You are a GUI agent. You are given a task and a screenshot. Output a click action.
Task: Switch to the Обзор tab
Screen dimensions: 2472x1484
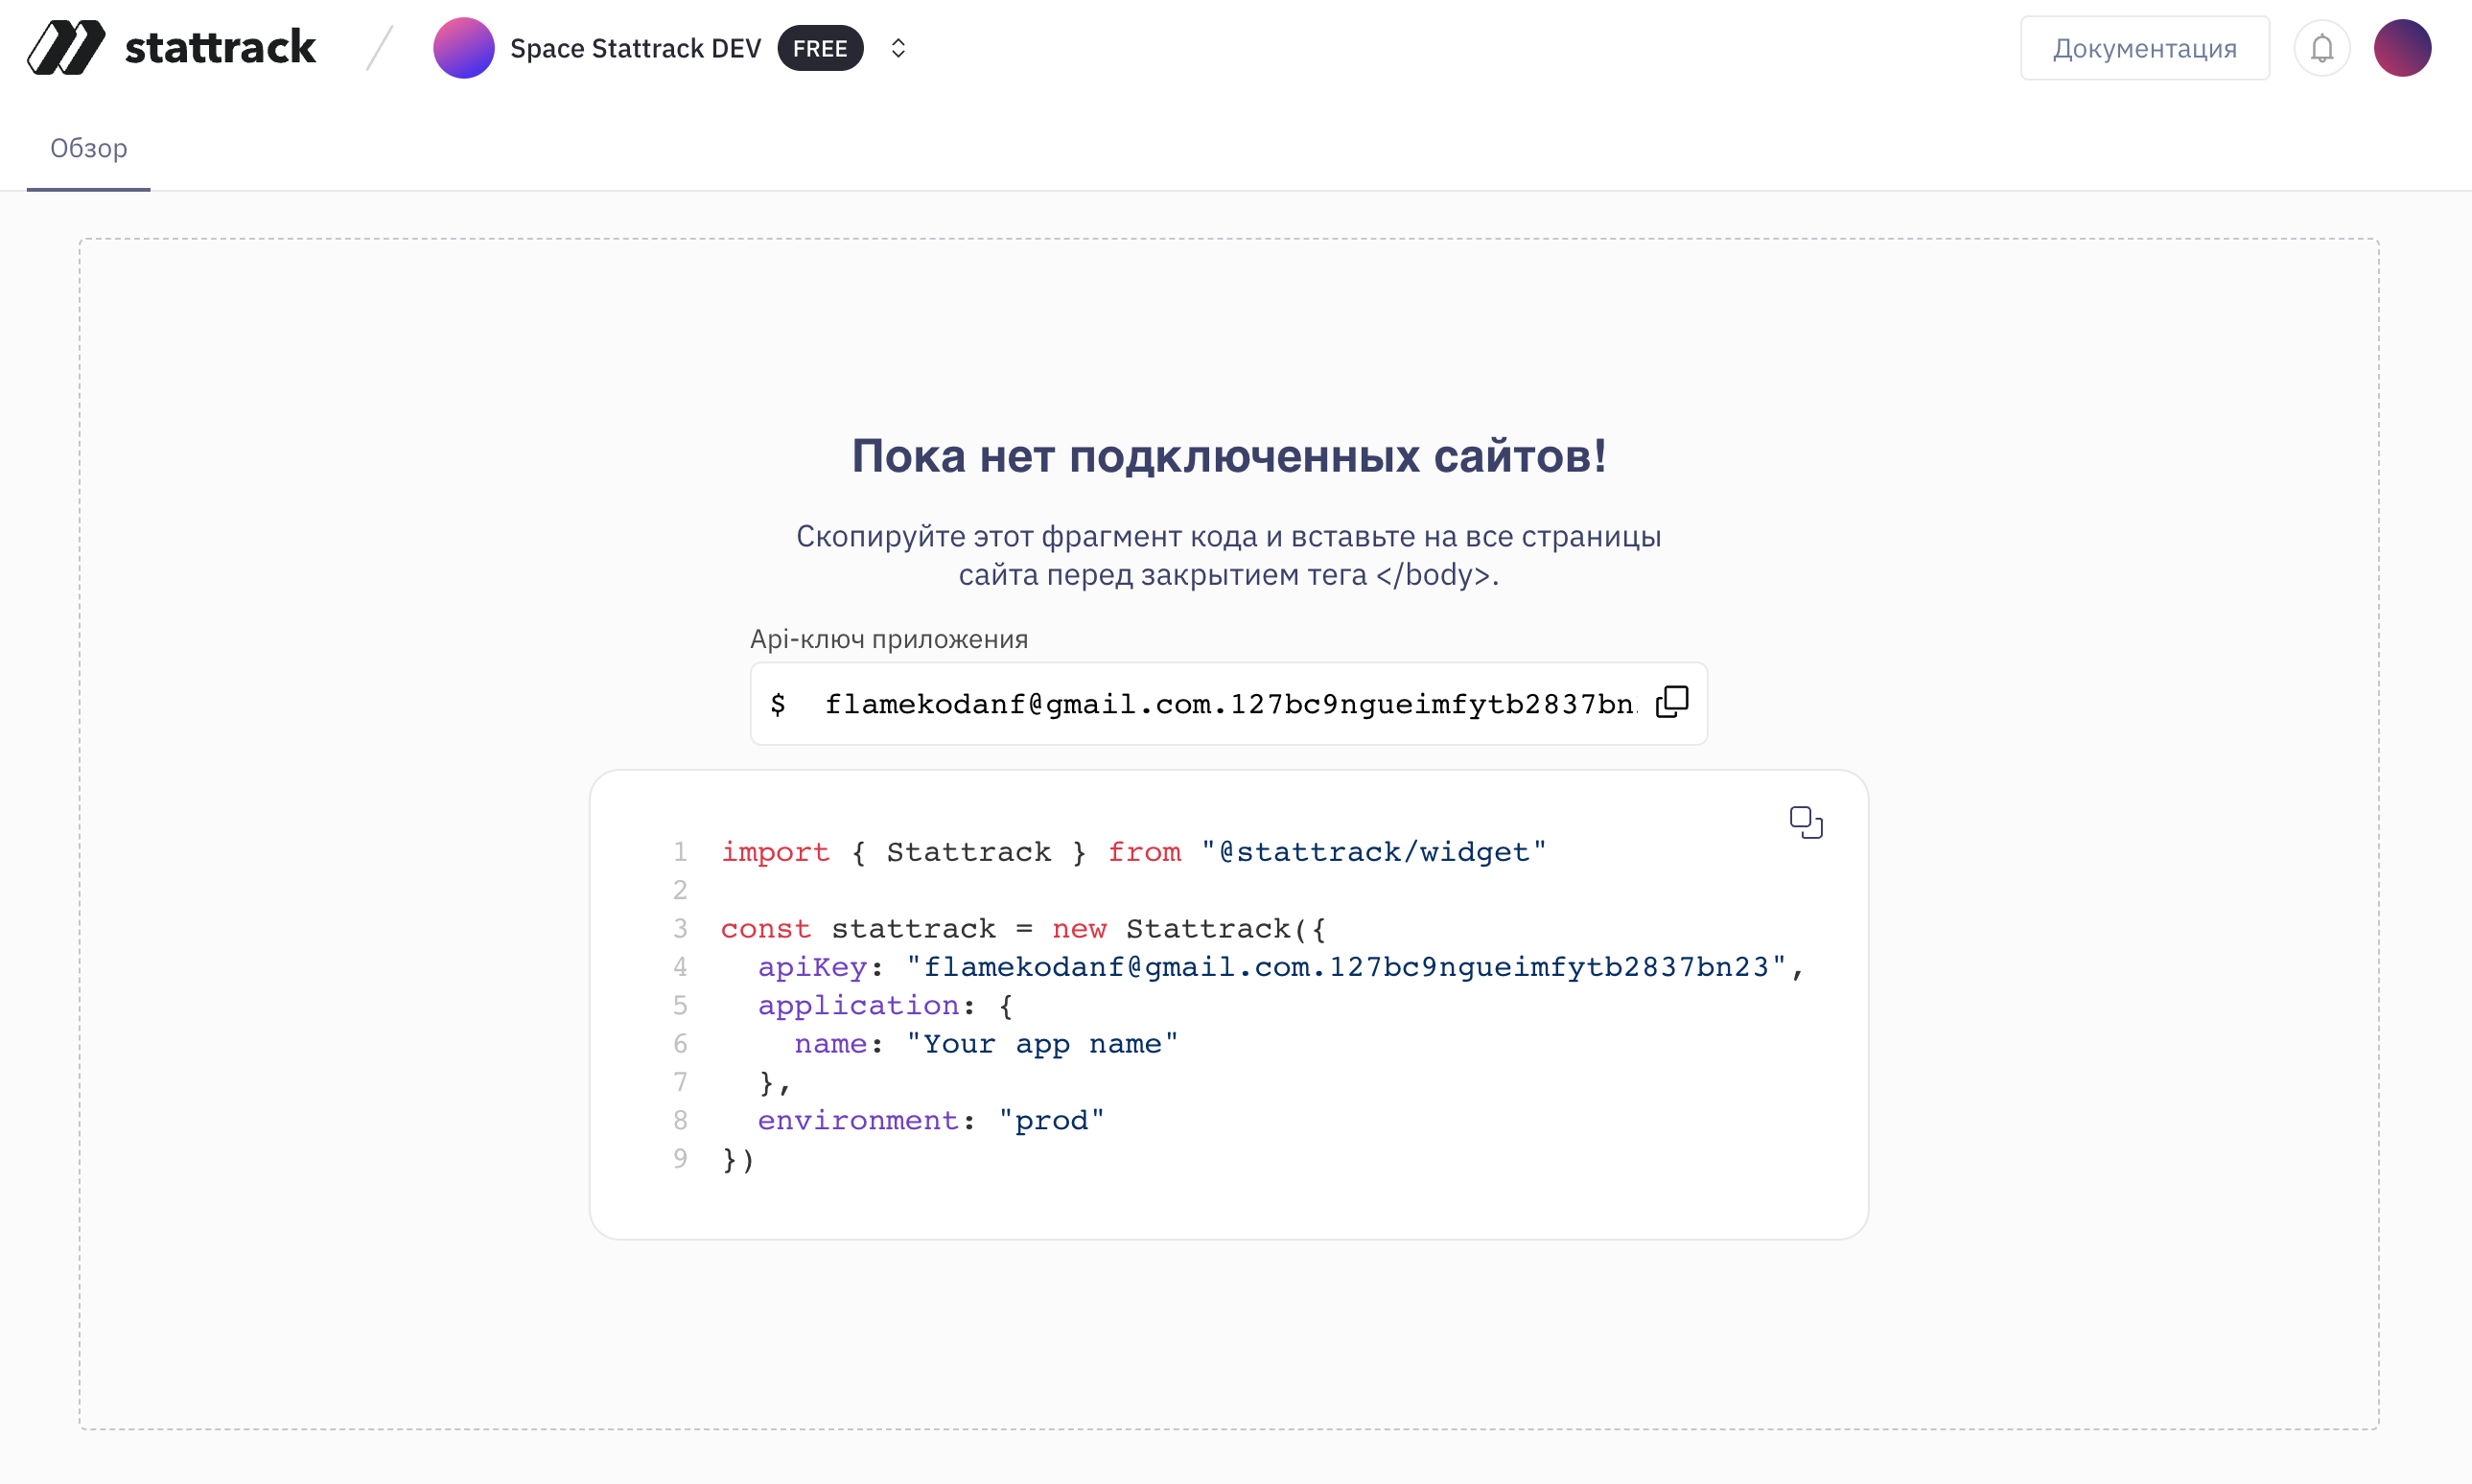pos(88,148)
